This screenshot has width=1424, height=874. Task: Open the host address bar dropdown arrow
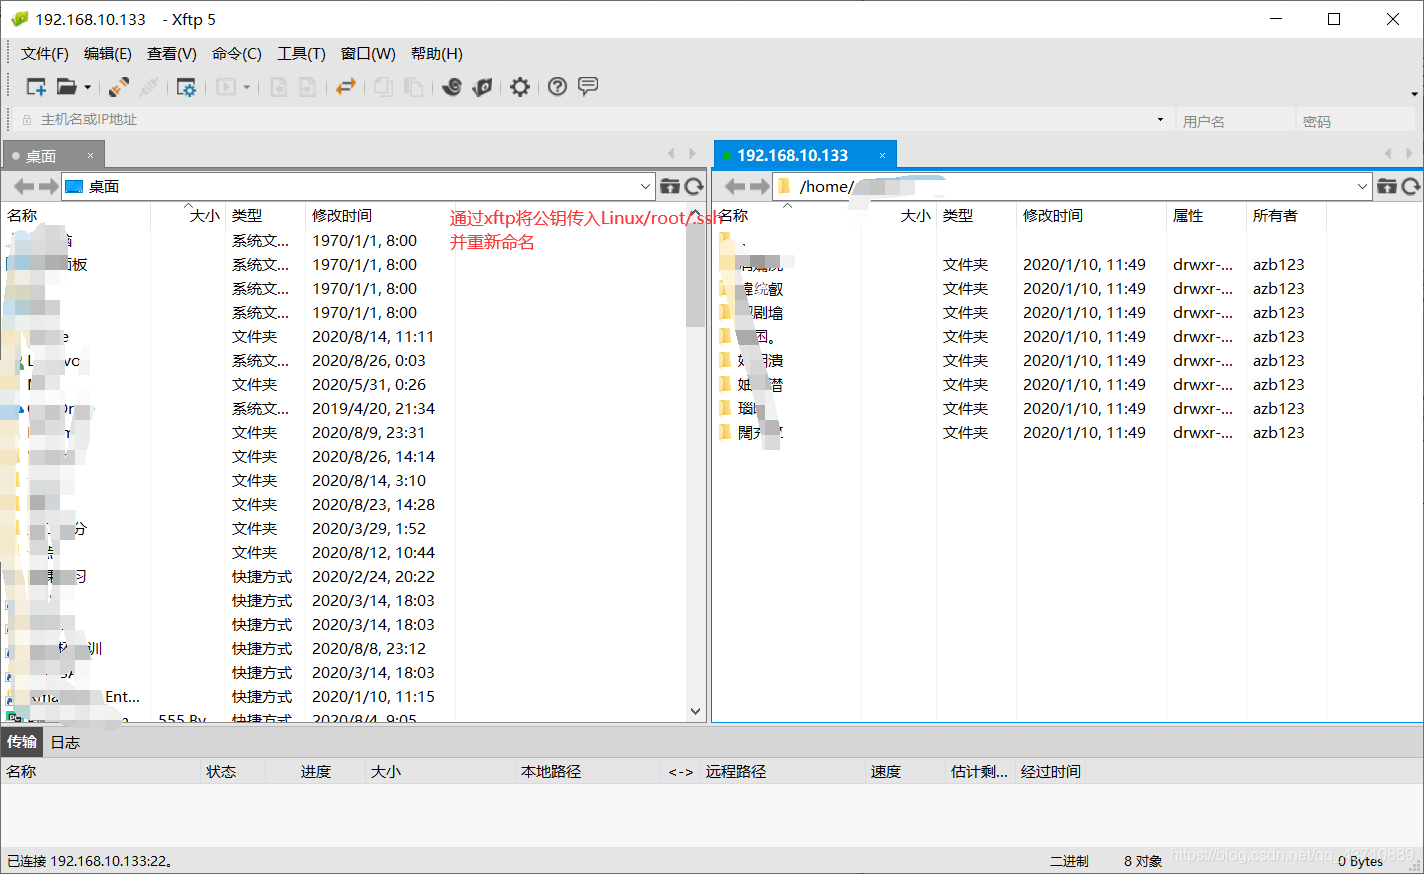pos(1160,120)
